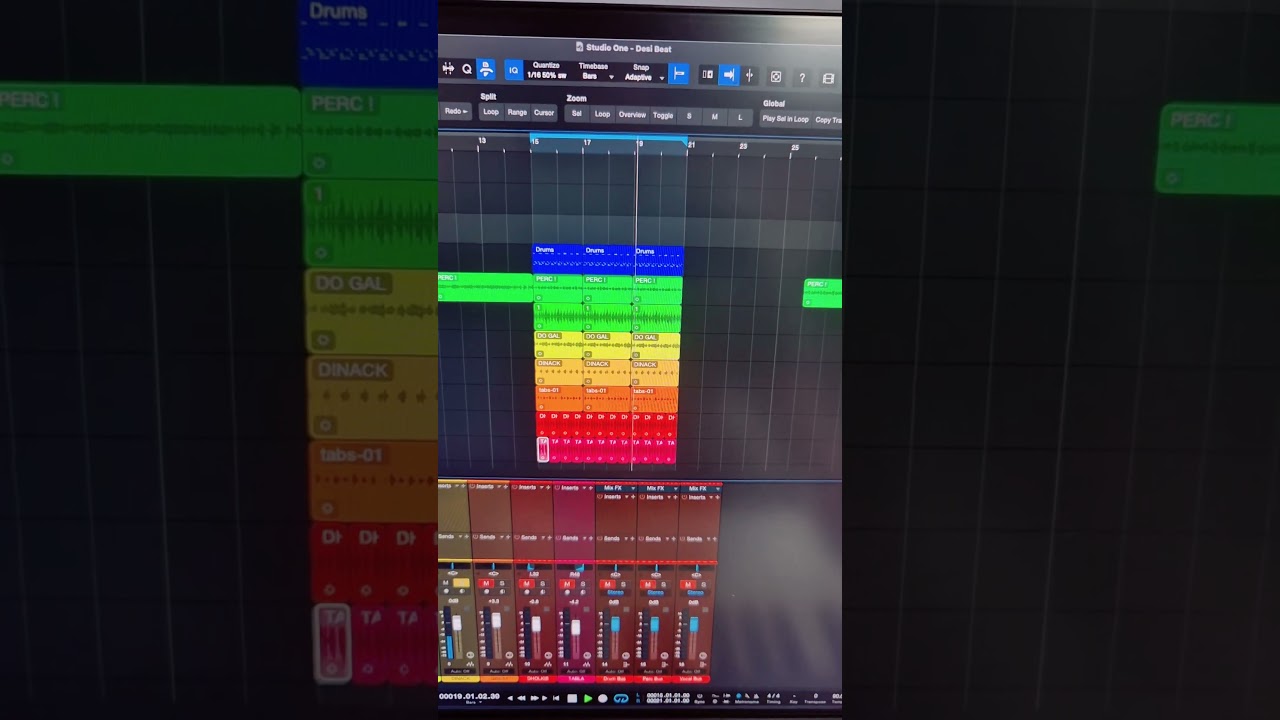Solo the Perc Bus channel

[664, 584]
